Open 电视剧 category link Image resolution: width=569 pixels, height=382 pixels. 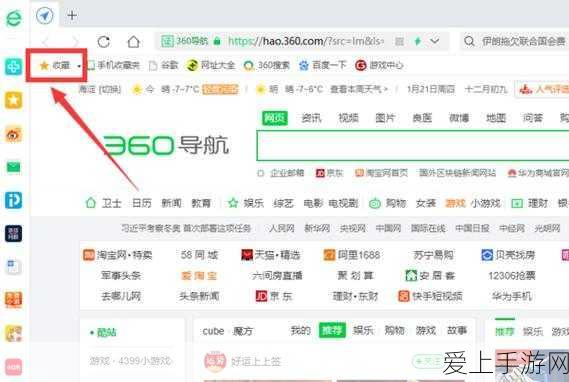tap(343, 203)
